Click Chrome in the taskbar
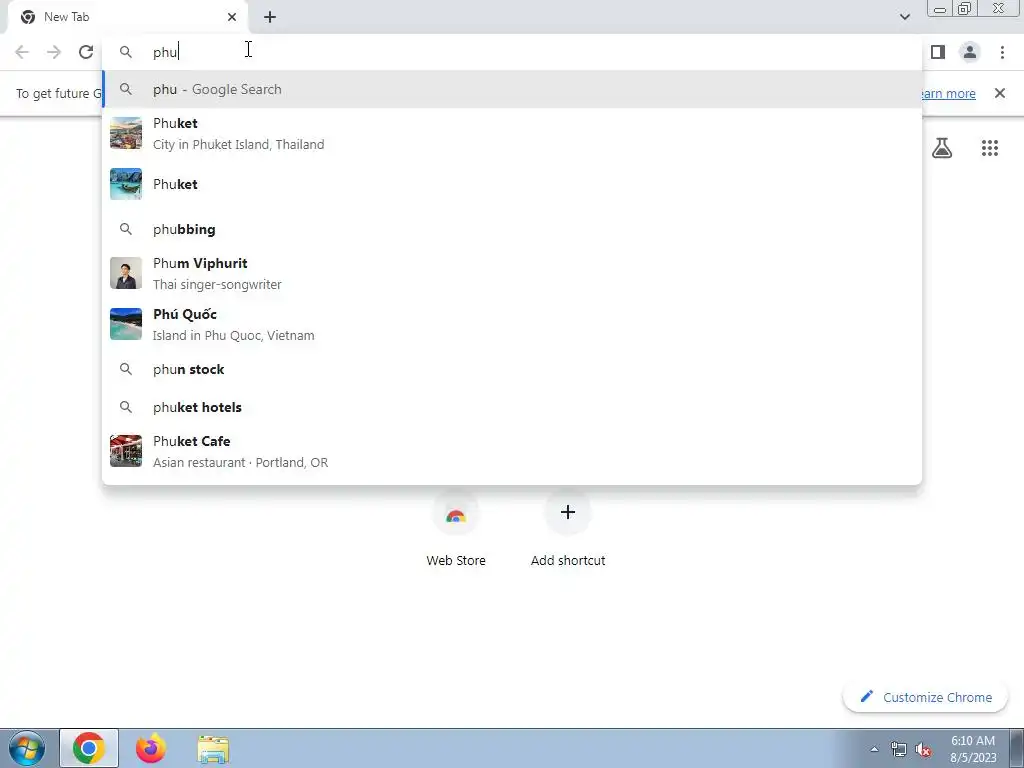The image size is (1024, 768). (89, 748)
